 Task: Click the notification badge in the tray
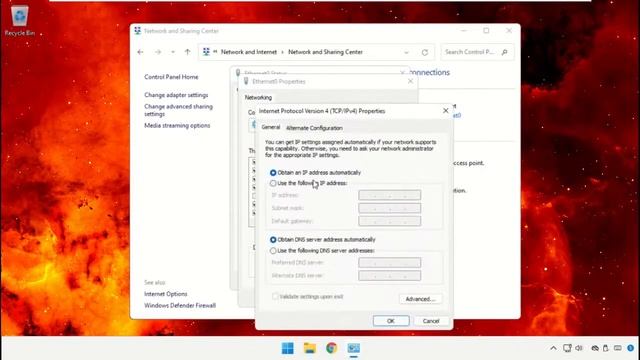click(x=631, y=348)
